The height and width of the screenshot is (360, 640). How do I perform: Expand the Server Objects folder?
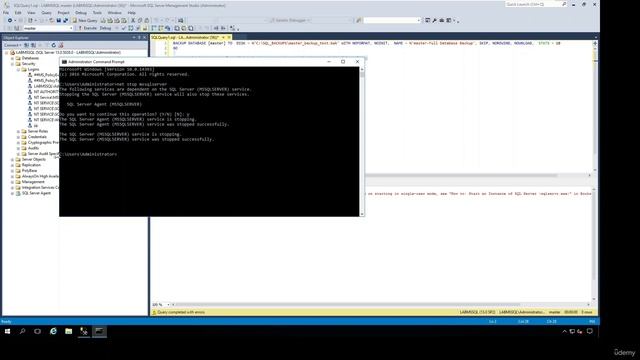[x=13, y=160]
